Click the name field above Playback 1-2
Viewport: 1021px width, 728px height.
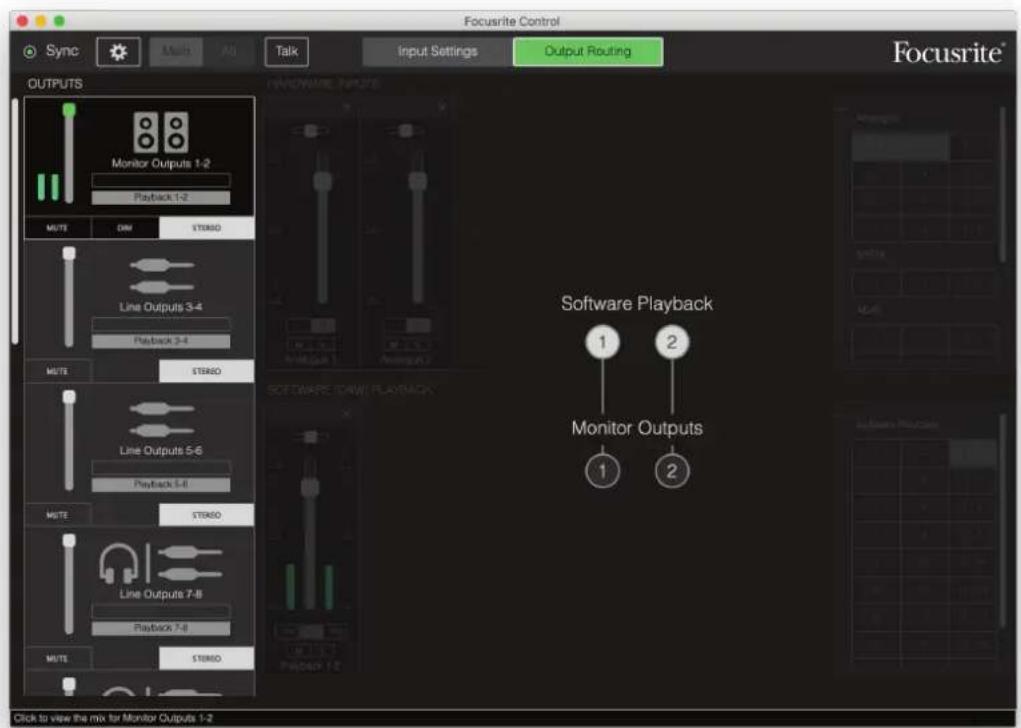tap(161, 180)
